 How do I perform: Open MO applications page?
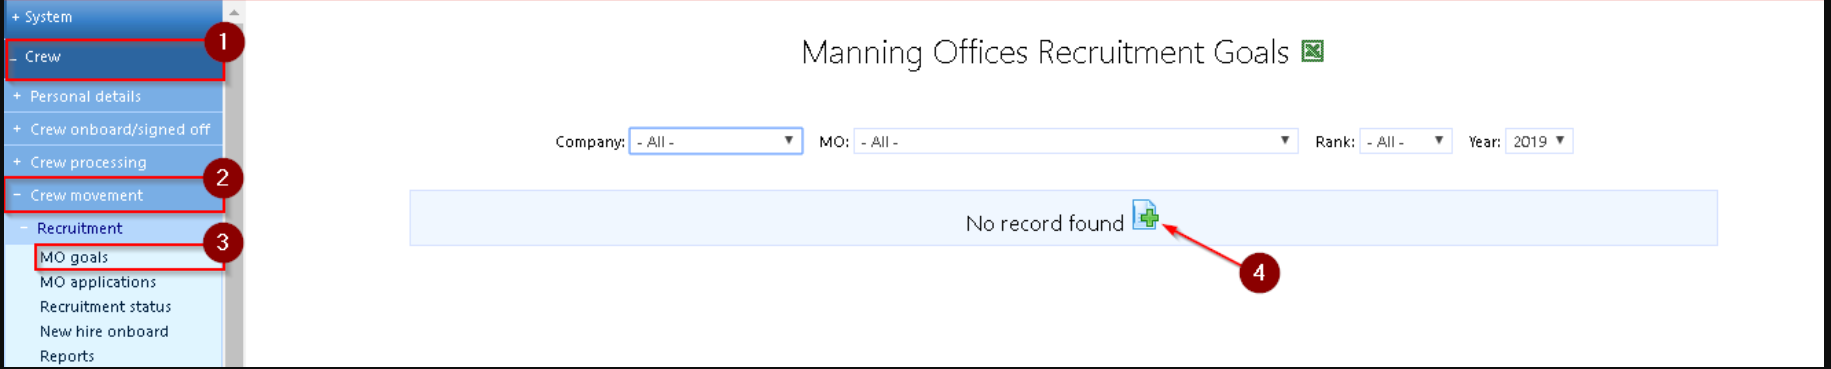[x=98, y=282]
